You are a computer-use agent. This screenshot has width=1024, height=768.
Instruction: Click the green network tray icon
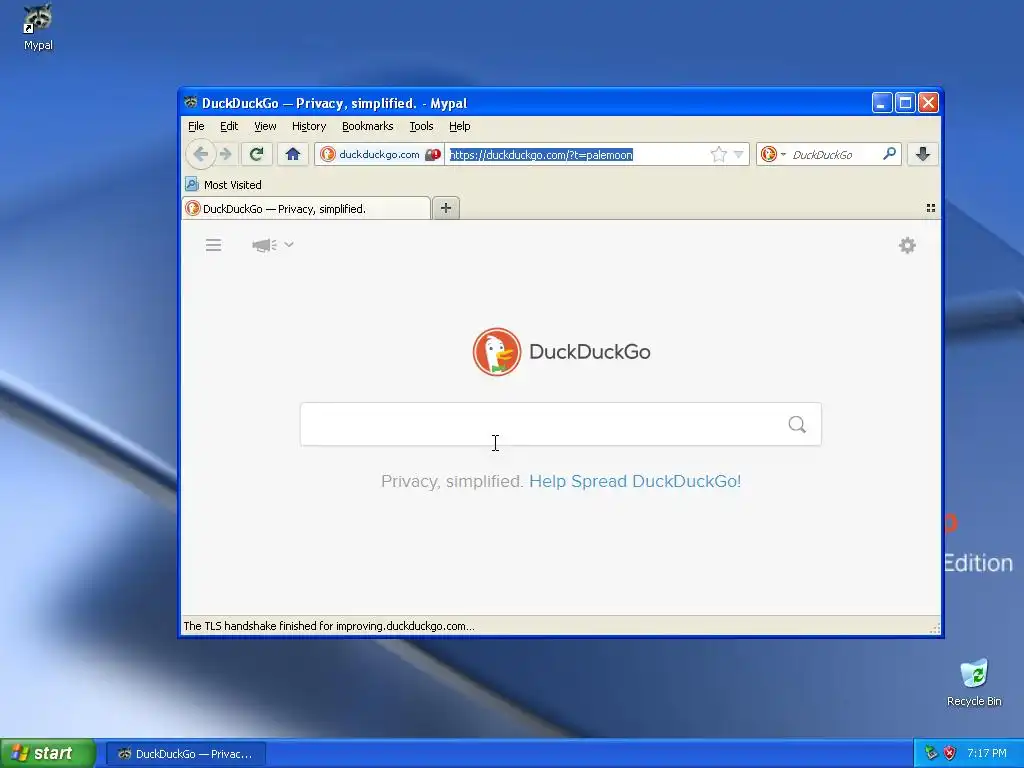click(931, 753)
